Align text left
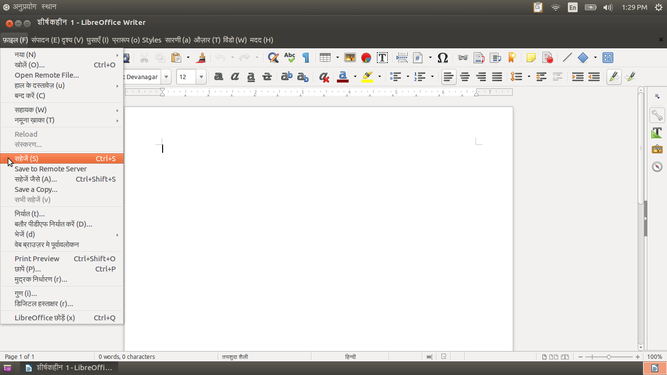 448,77
